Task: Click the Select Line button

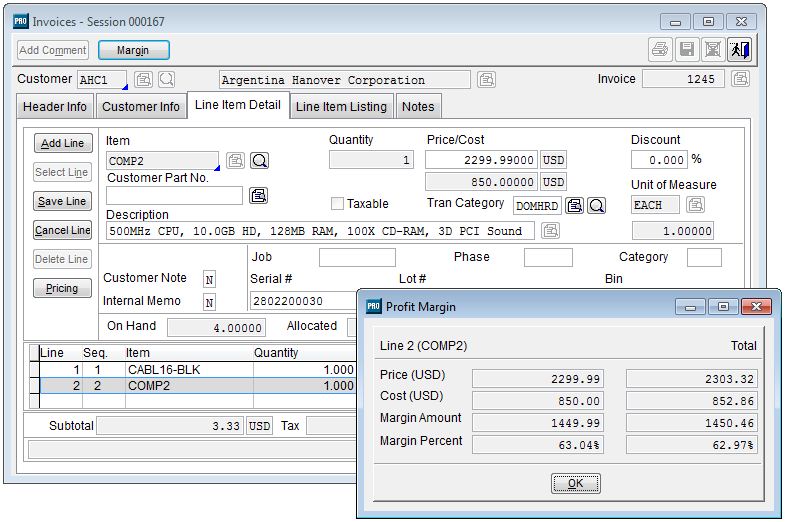Action: click(x=63, y=172)
